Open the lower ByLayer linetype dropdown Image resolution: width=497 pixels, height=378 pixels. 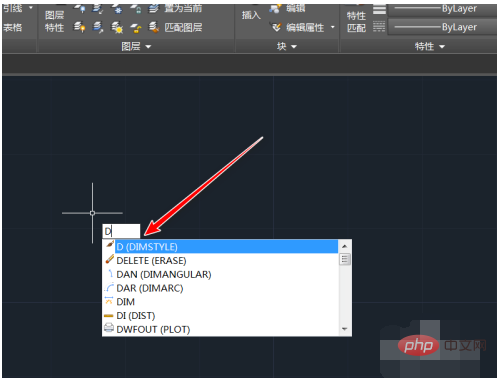click(443, 27)
